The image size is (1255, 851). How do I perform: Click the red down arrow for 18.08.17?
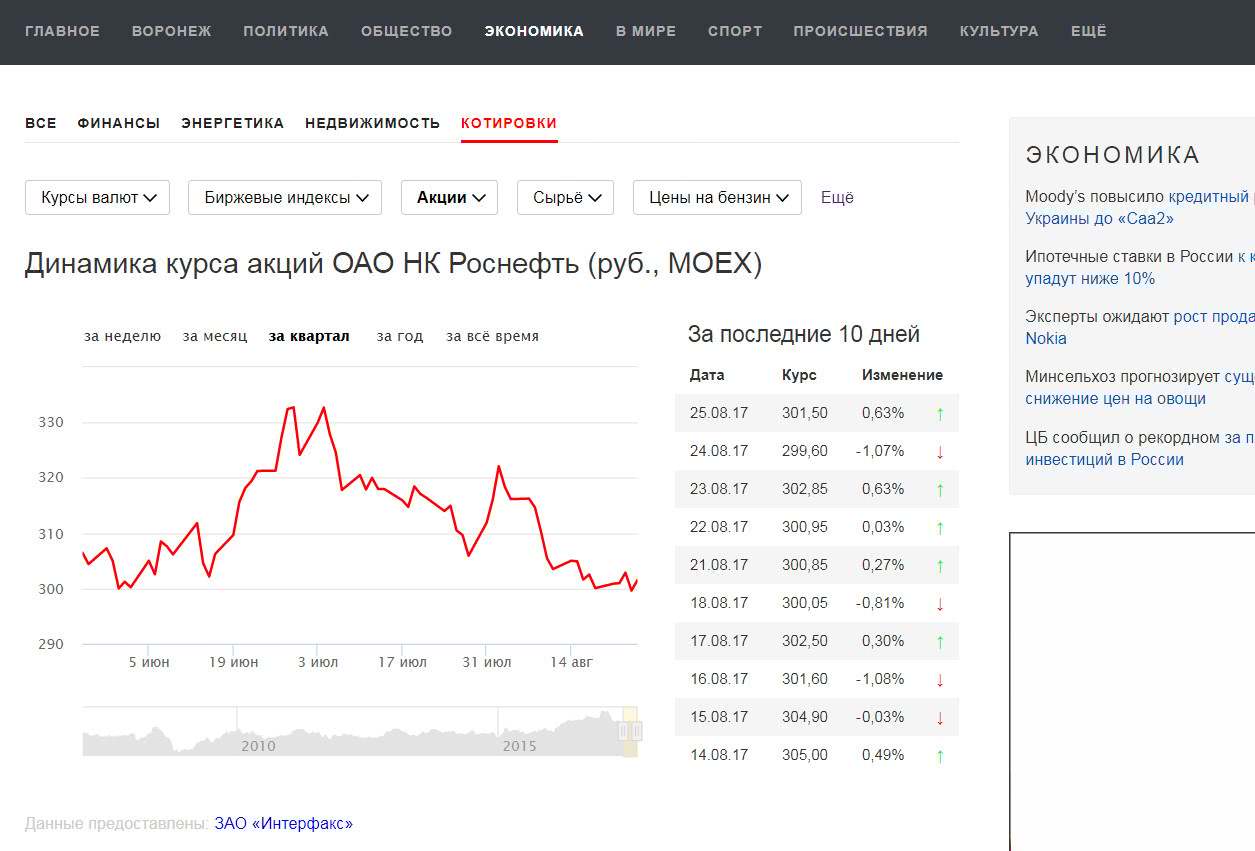coord(940,604)
